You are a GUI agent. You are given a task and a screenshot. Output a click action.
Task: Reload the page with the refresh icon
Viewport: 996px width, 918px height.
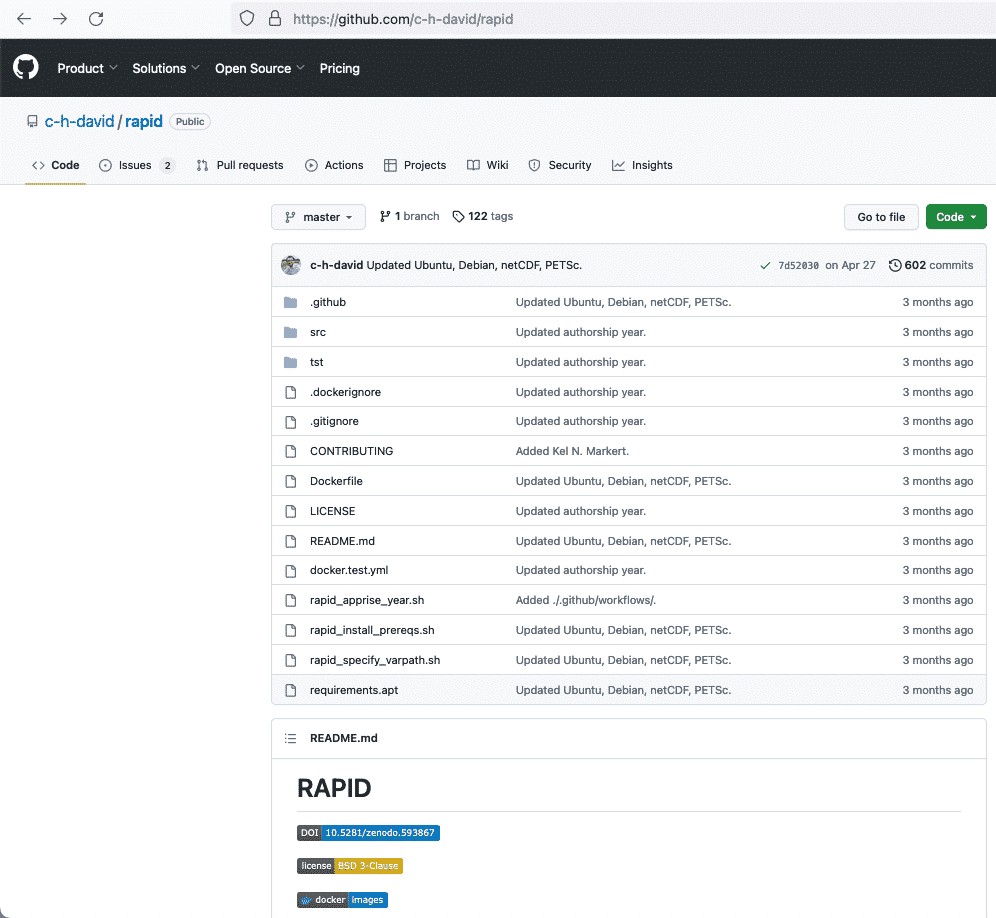coord(96,19)
